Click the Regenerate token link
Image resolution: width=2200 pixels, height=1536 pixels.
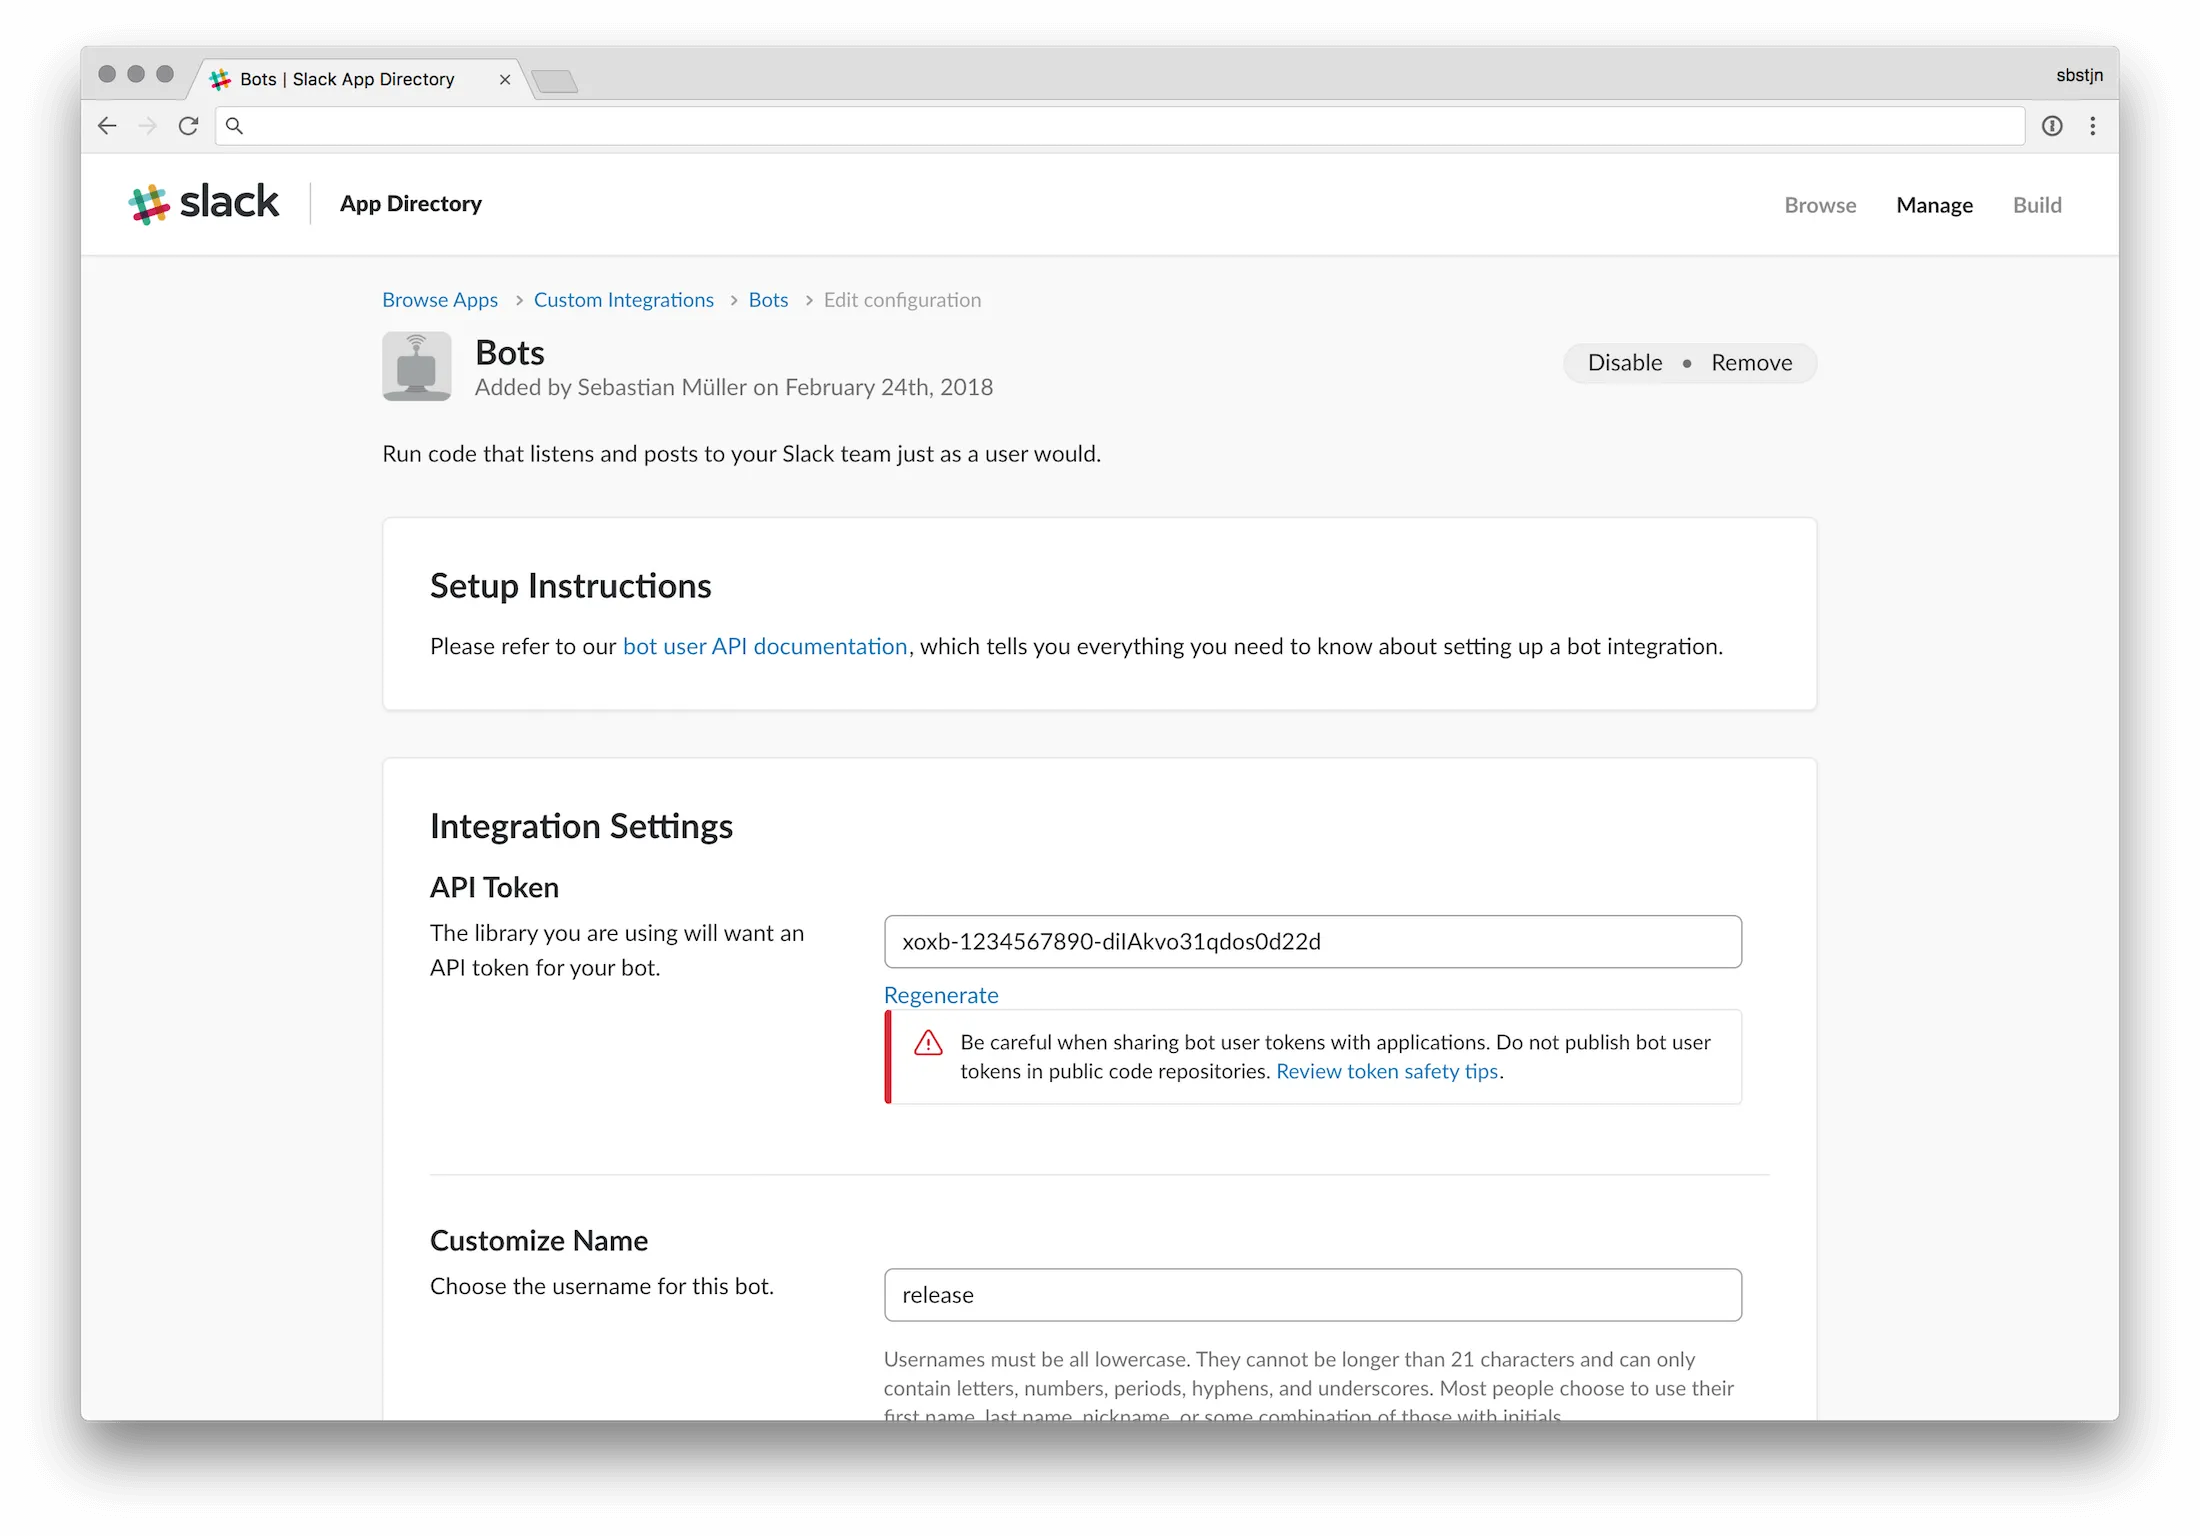tap(940, 995)
